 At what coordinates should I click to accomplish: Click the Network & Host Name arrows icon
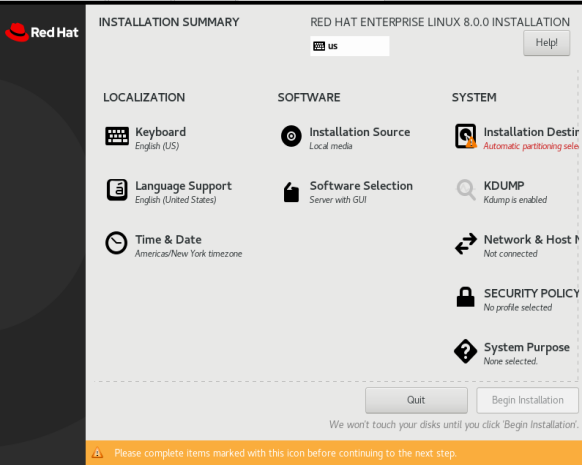coord(466,243)
